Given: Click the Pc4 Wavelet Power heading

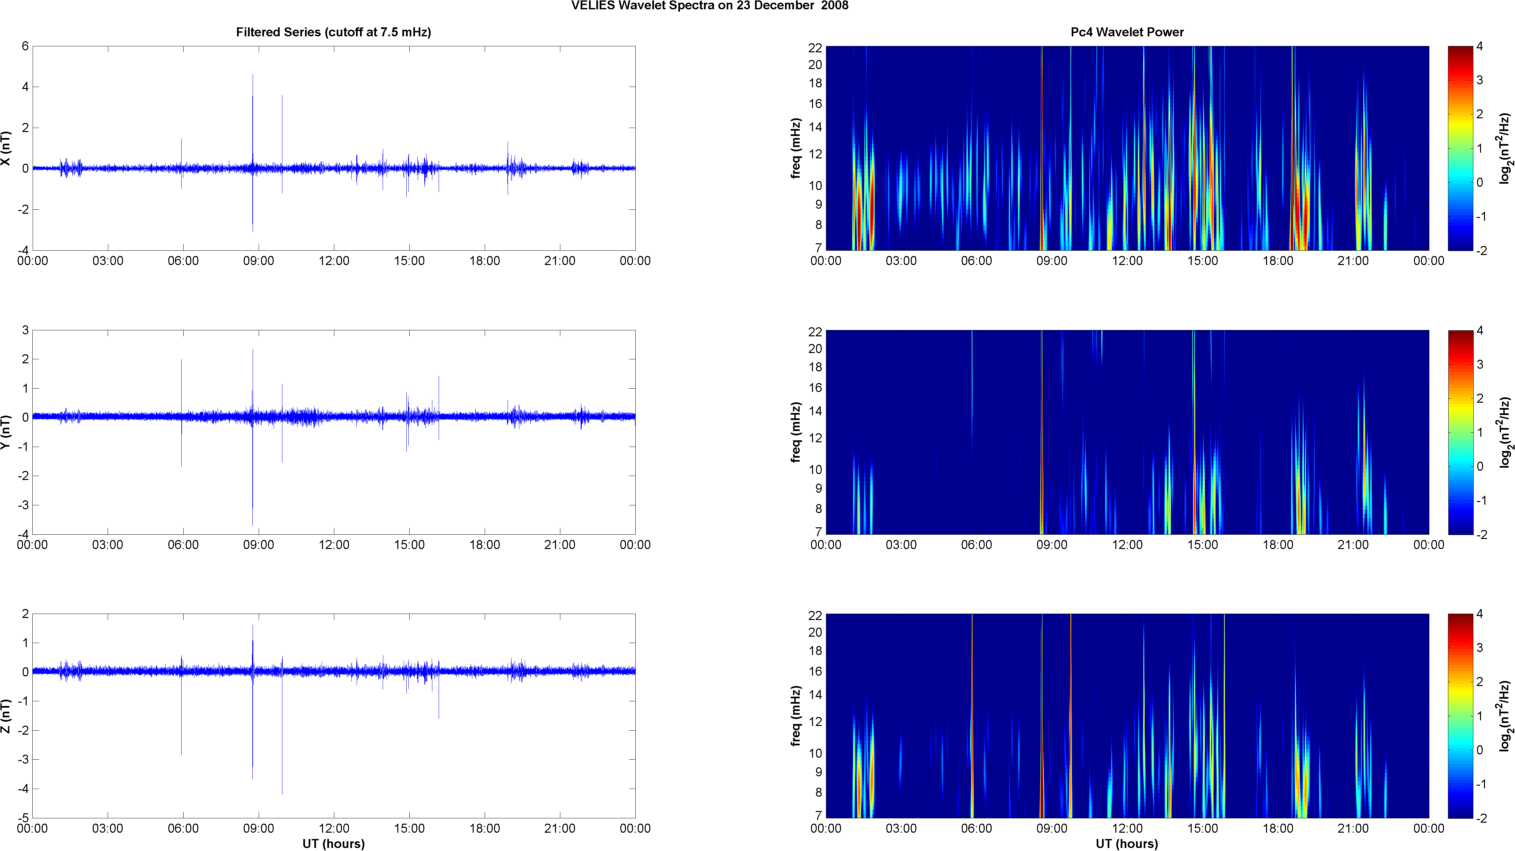Looking at the screenshot, I should 1127,32.
